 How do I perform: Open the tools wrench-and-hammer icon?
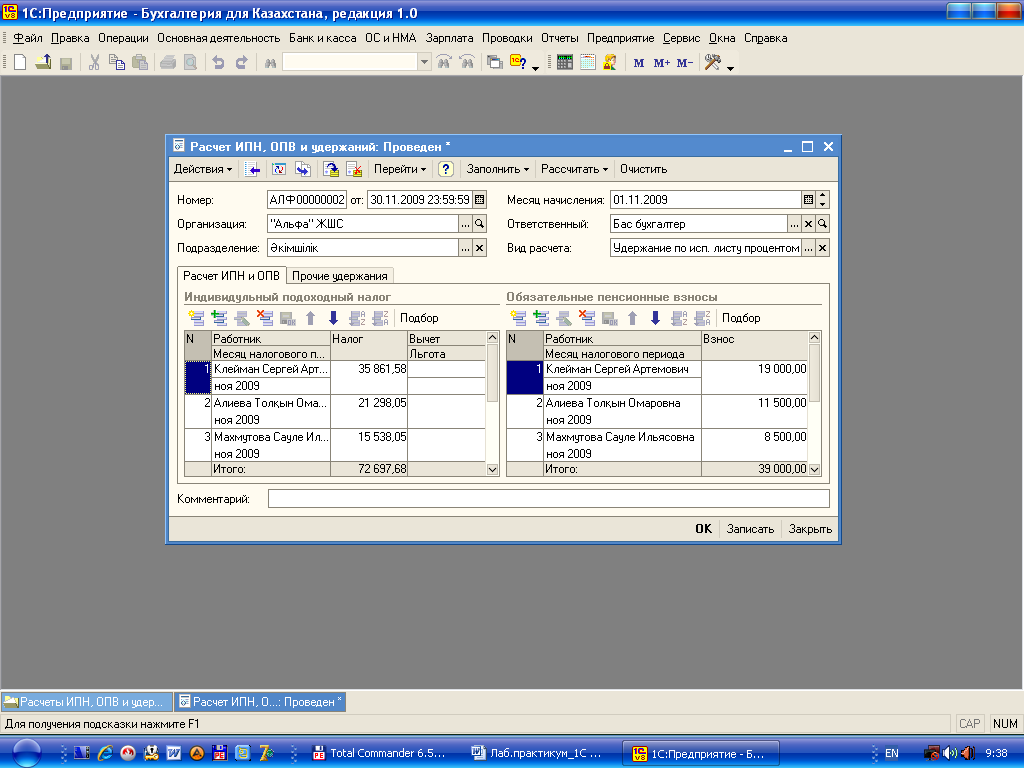(x=712, y=63)
